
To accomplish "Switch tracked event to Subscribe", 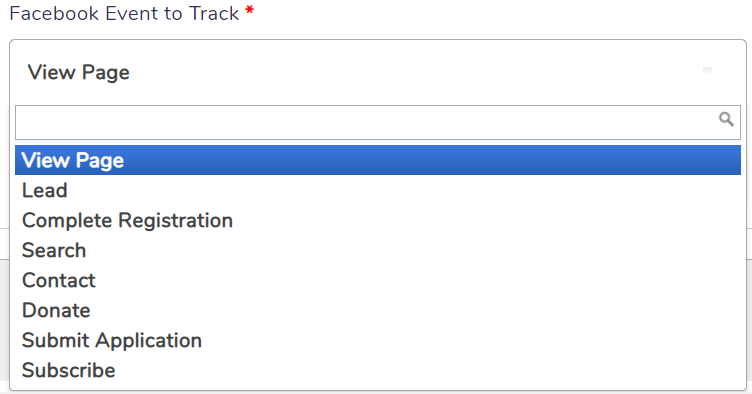I will (378, 370).
